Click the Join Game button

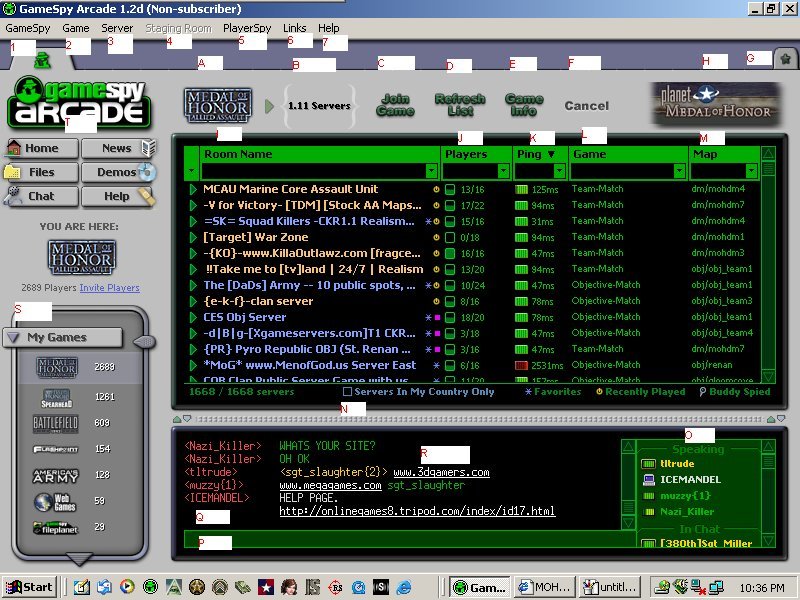coord(395,105)
